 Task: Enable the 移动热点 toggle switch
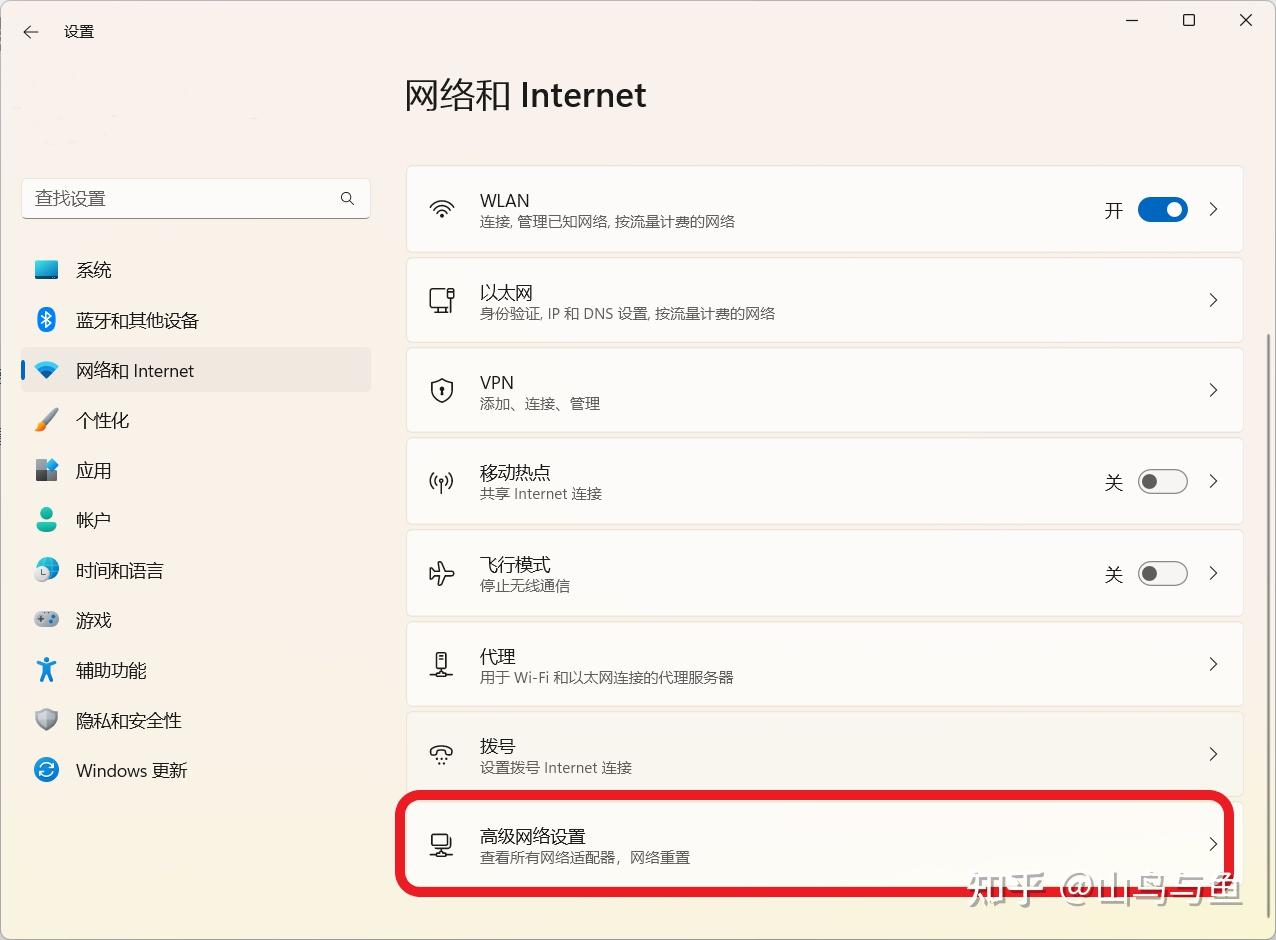tap(1162, 481)
